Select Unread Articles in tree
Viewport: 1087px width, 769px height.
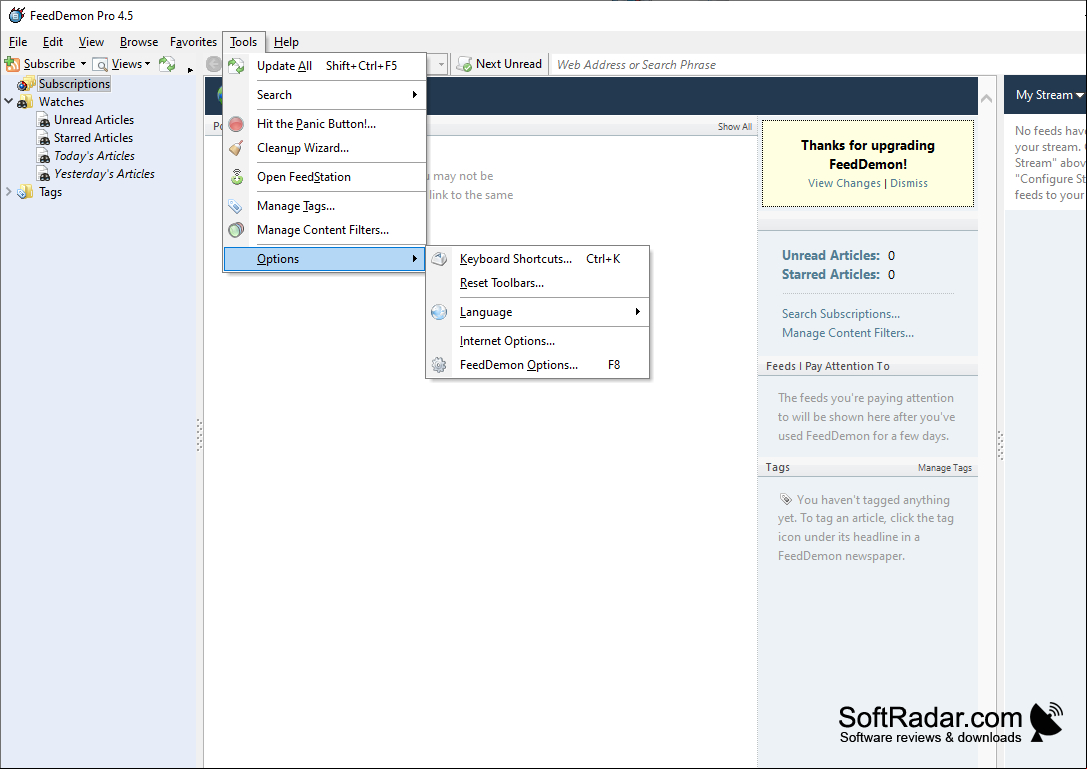pos(94,120)
